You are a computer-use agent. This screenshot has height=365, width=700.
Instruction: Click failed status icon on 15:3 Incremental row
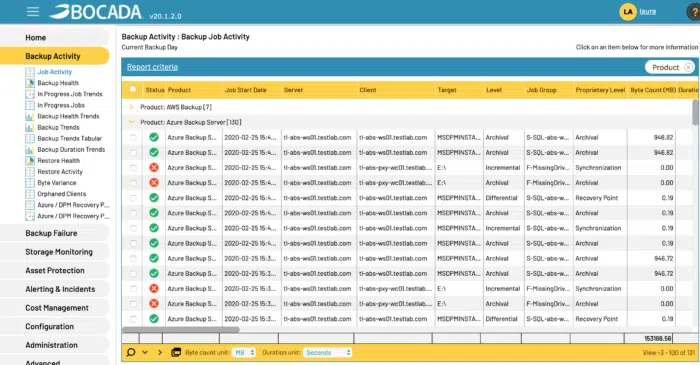pyautogui.click(x=154, y=289)
